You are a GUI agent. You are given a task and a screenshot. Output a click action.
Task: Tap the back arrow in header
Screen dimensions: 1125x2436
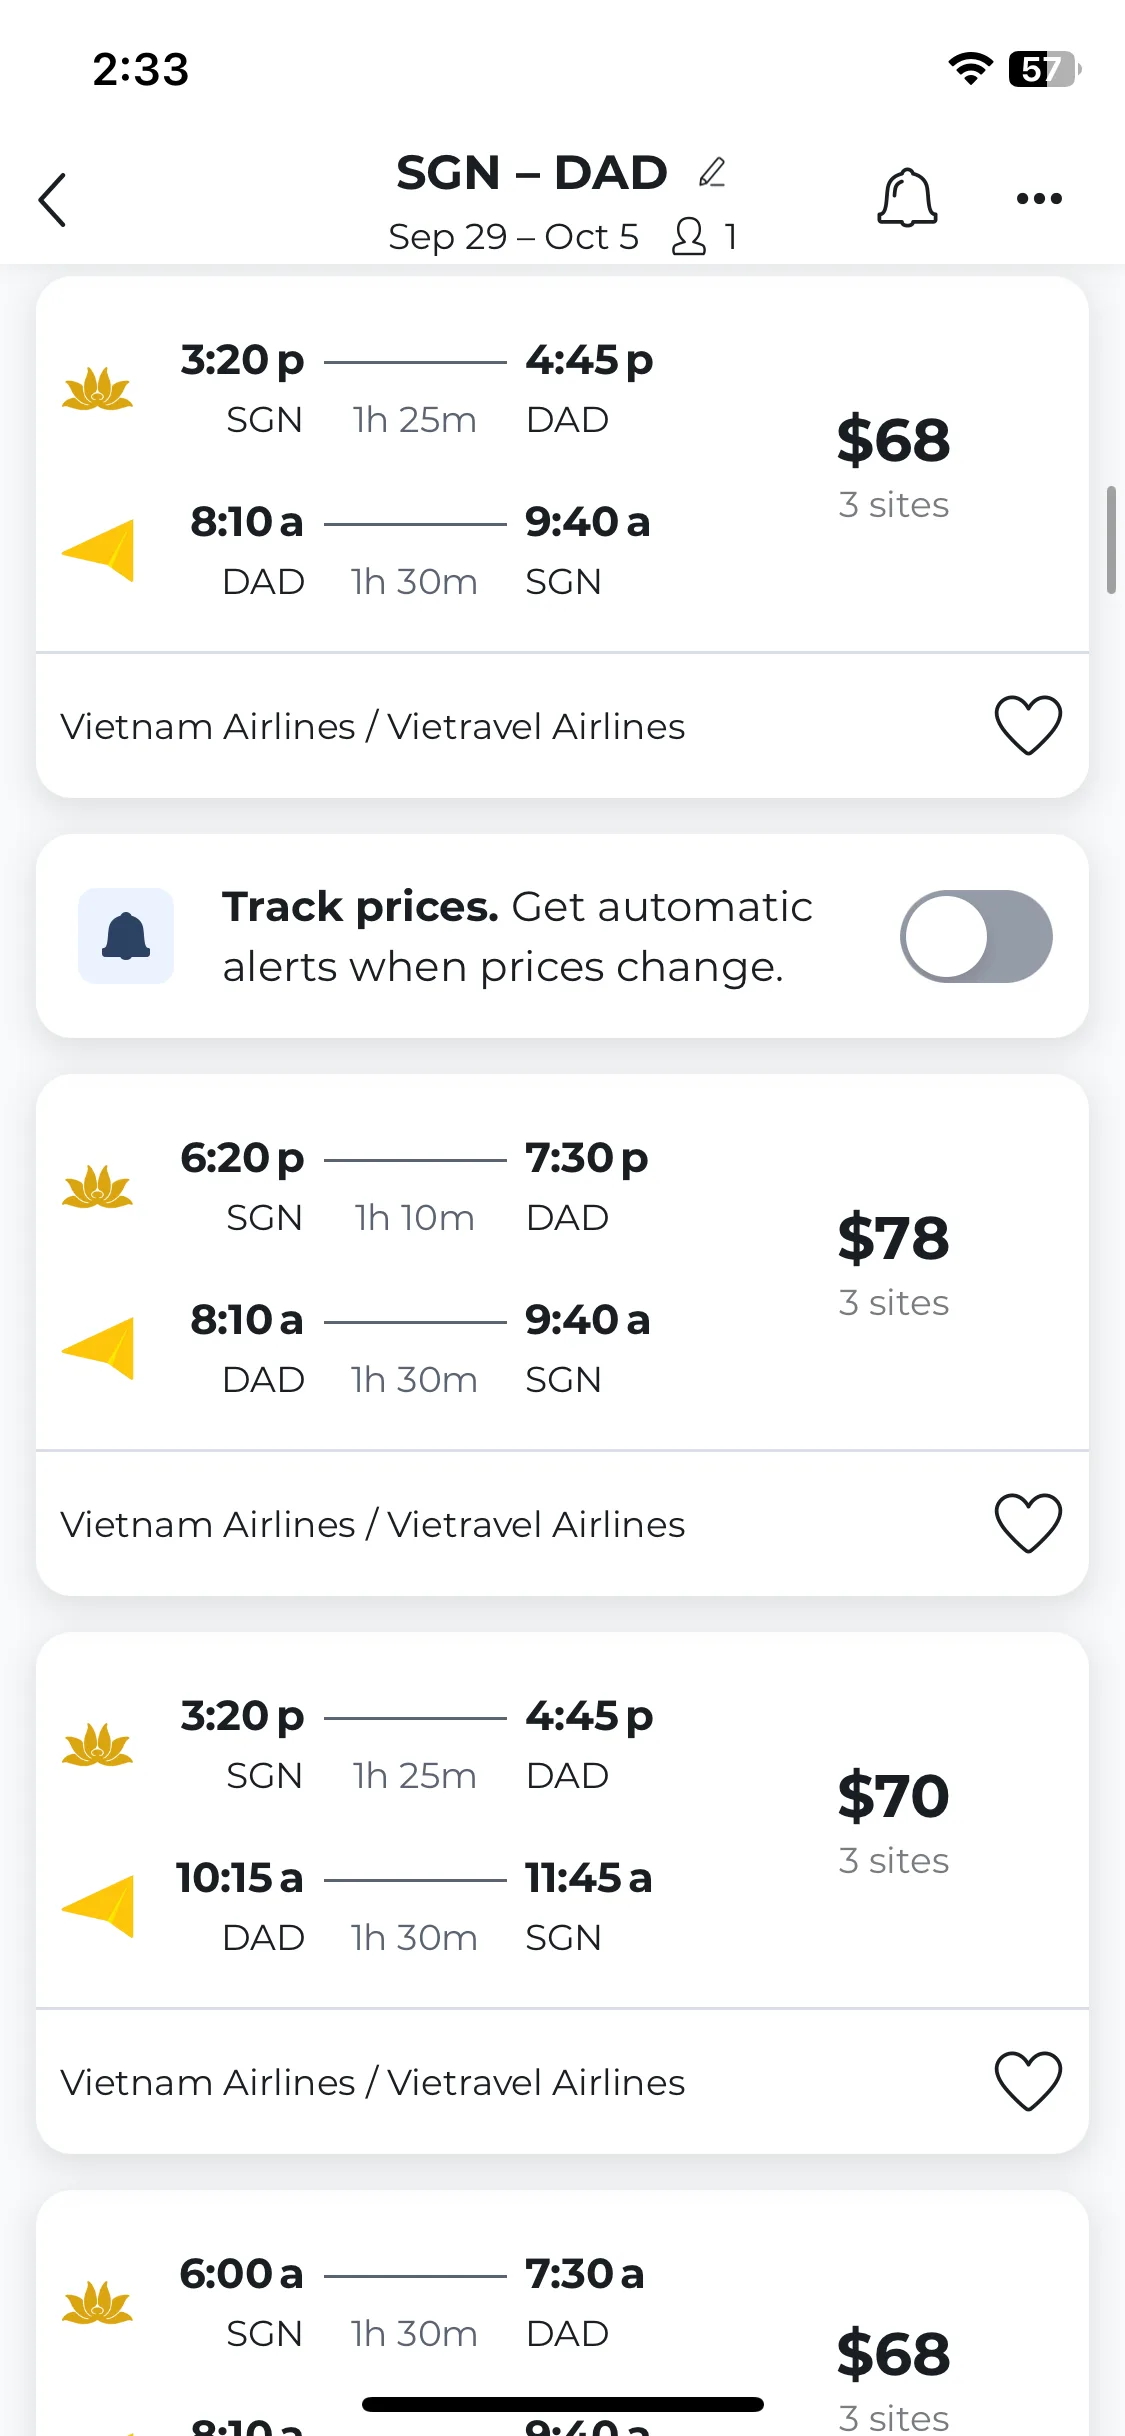[53, 200]
